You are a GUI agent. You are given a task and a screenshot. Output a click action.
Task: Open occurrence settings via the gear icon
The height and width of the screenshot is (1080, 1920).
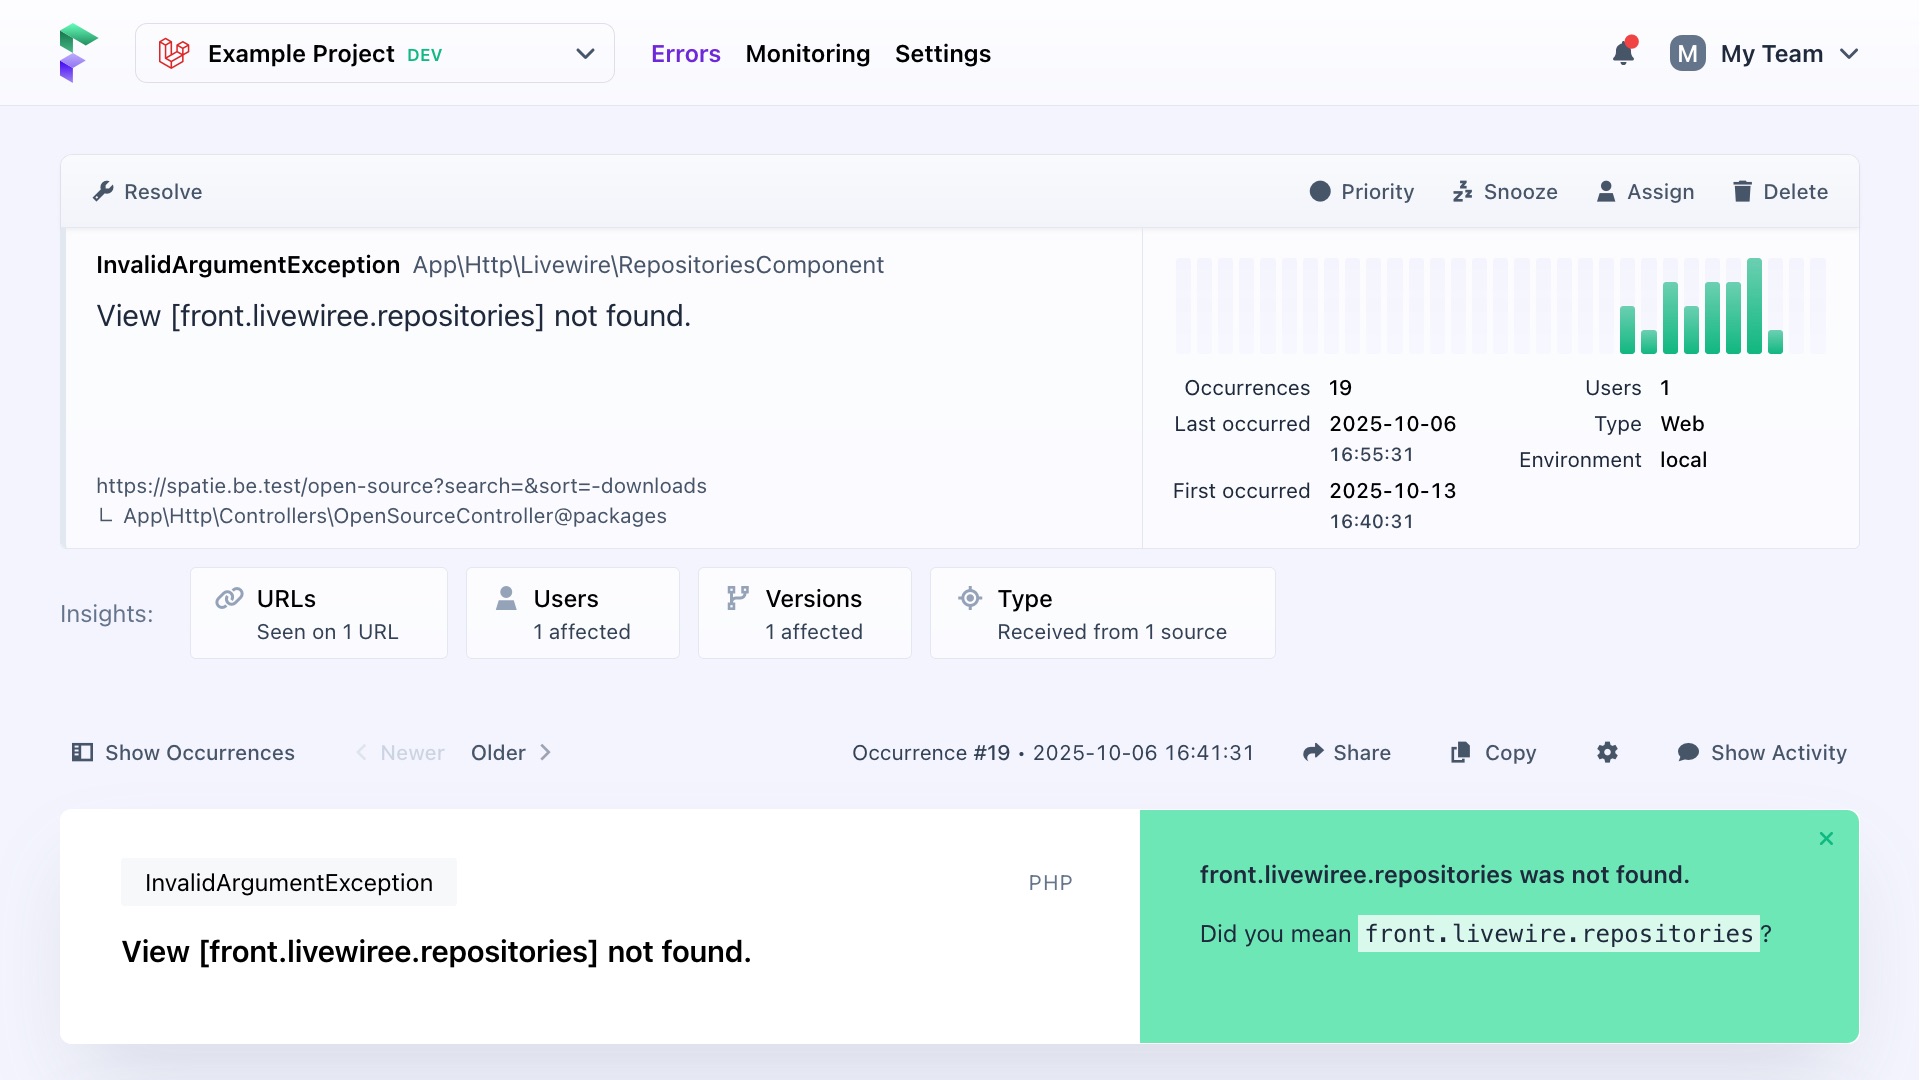[1607, 752]
